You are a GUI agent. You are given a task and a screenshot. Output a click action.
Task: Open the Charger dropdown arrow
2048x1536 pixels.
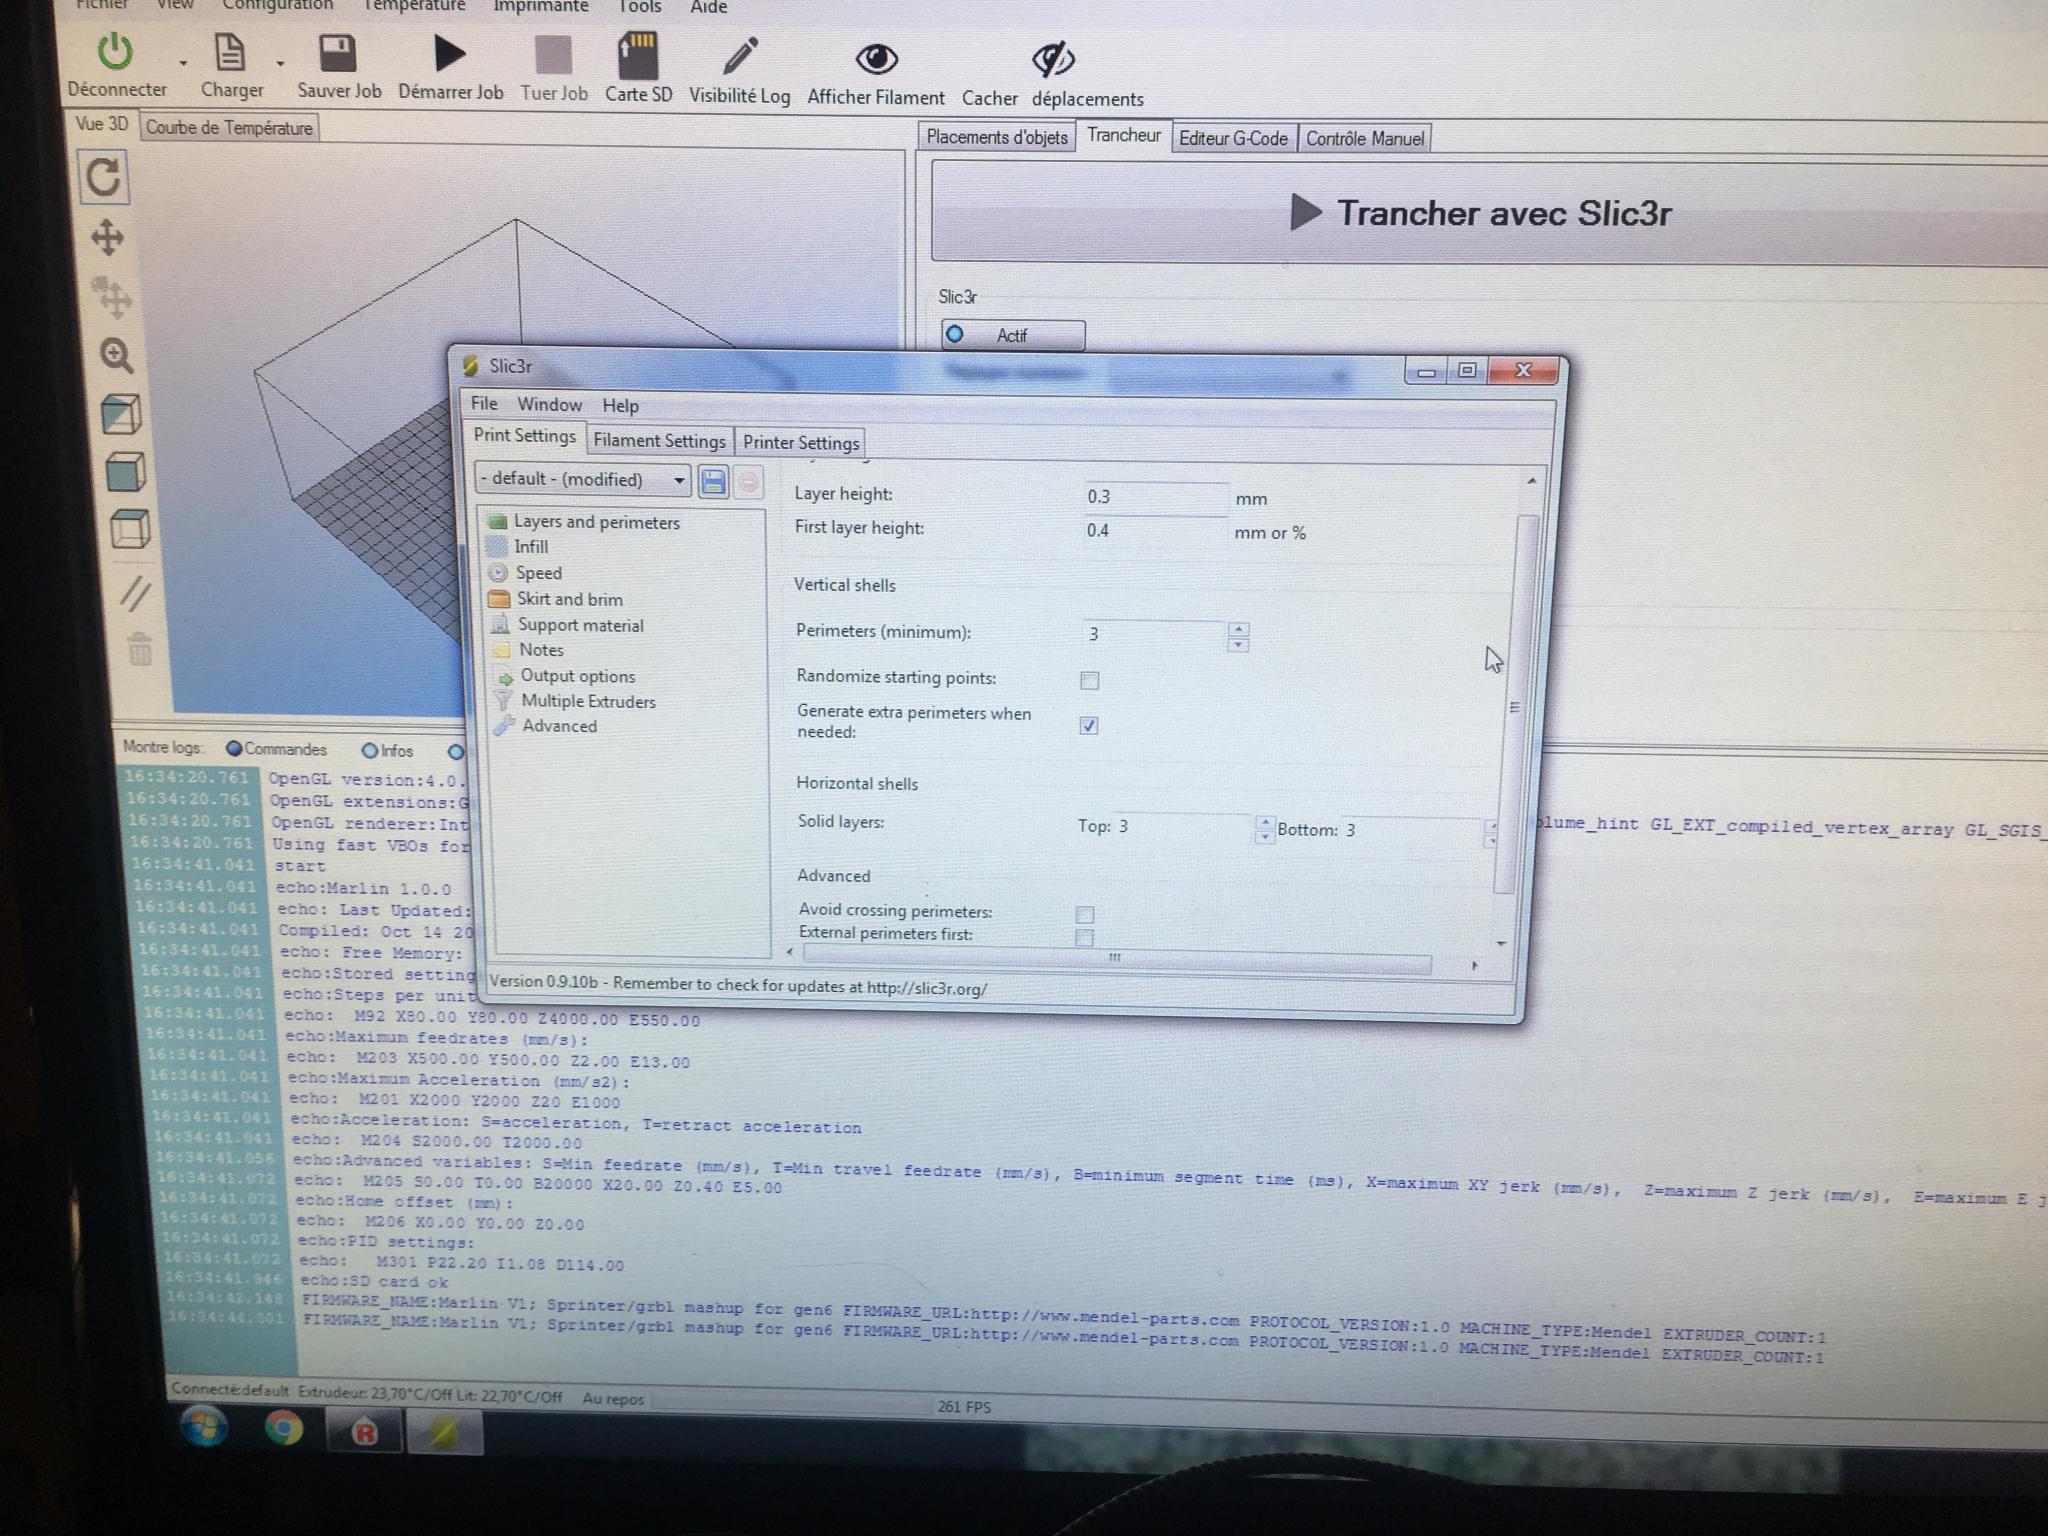281,63
